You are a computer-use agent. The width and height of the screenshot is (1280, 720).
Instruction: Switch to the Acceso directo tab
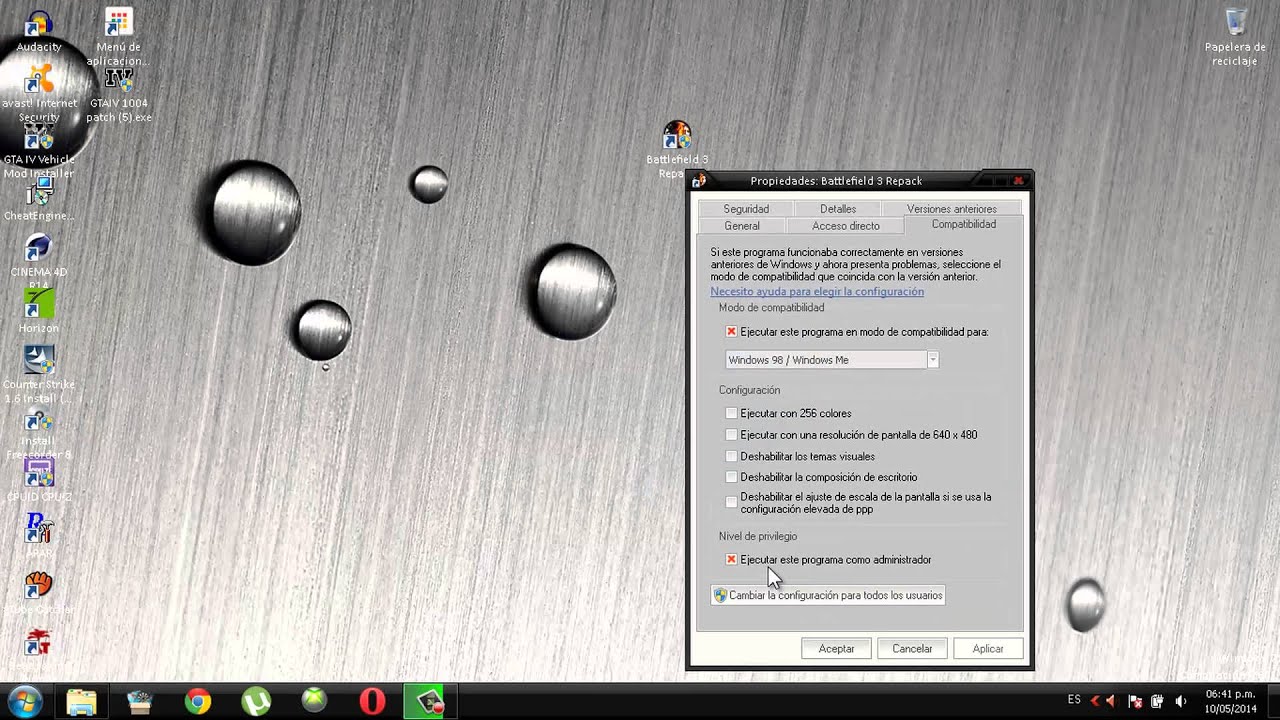click(846, 226)
